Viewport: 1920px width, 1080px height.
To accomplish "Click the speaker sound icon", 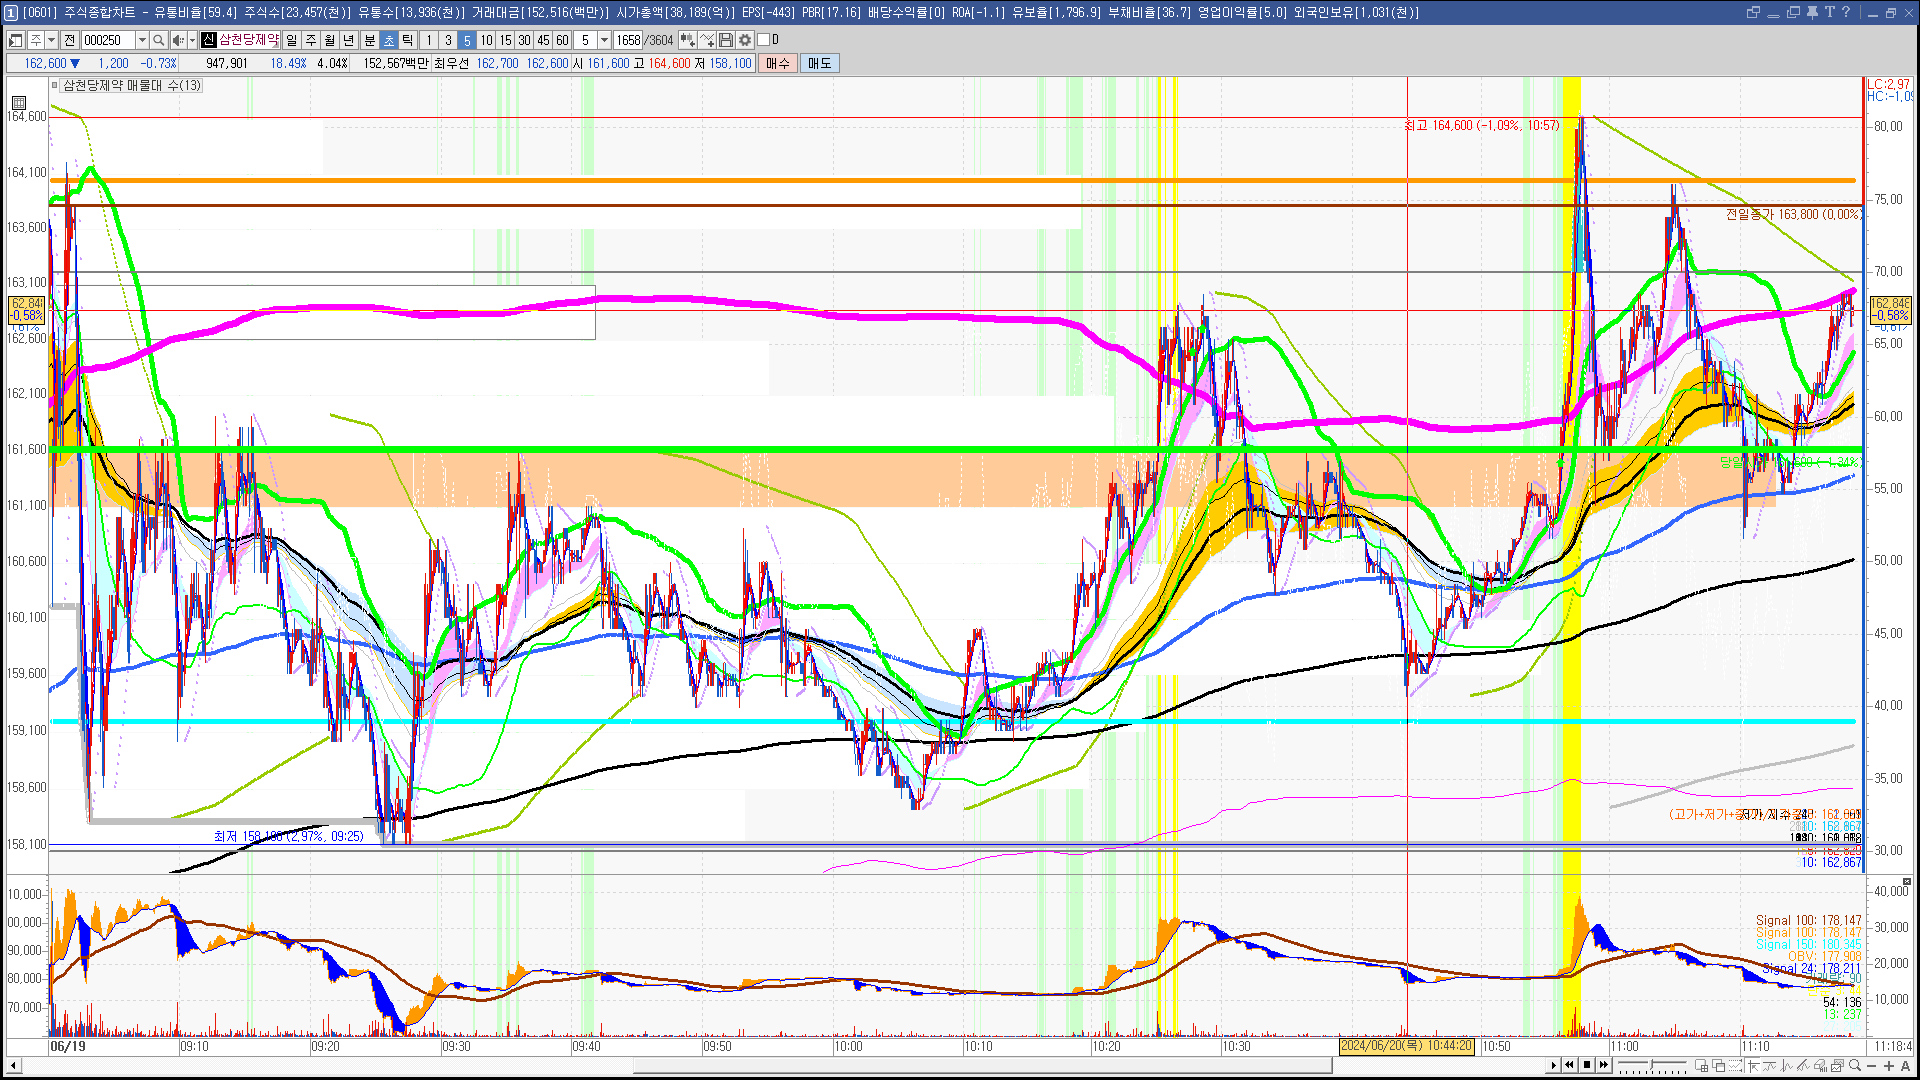I will click(x=177, y=40).
